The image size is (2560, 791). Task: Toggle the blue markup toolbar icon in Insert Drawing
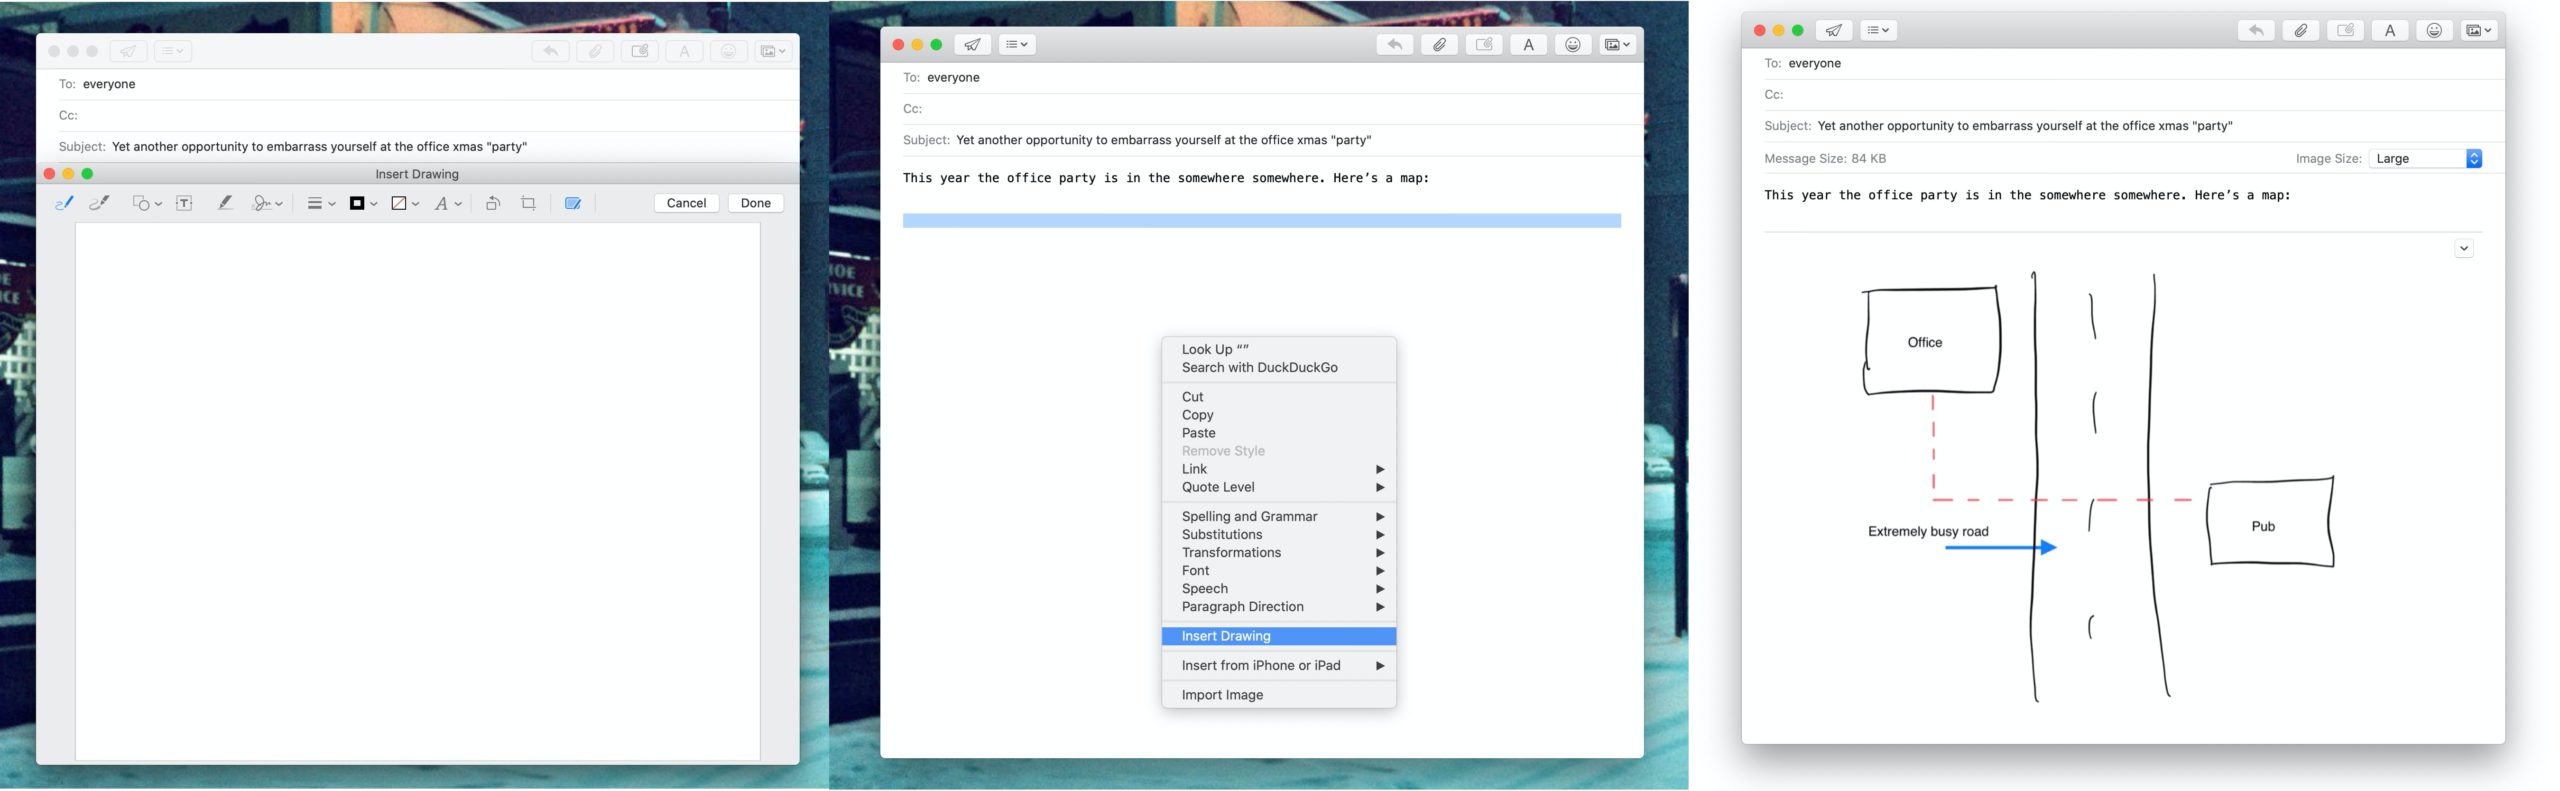573,203
